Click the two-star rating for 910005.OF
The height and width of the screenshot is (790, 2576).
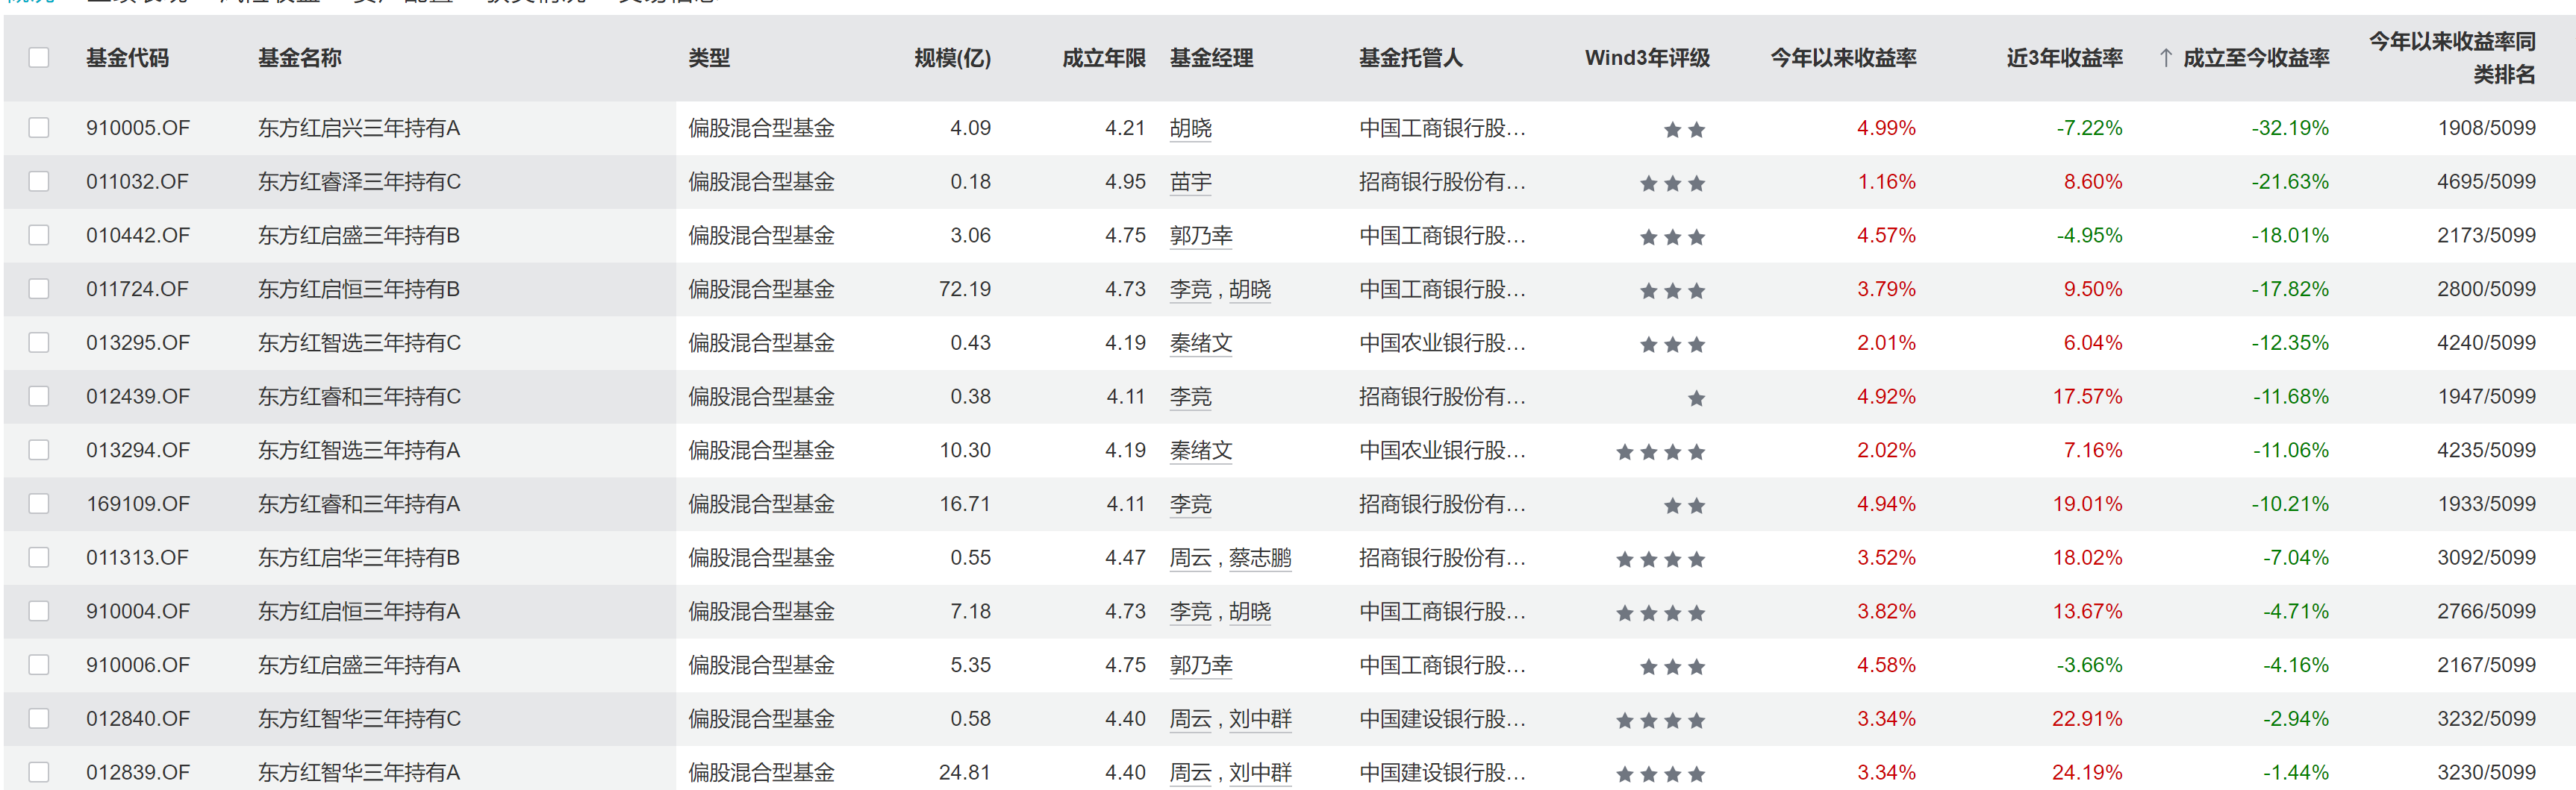pos(1684,130)
